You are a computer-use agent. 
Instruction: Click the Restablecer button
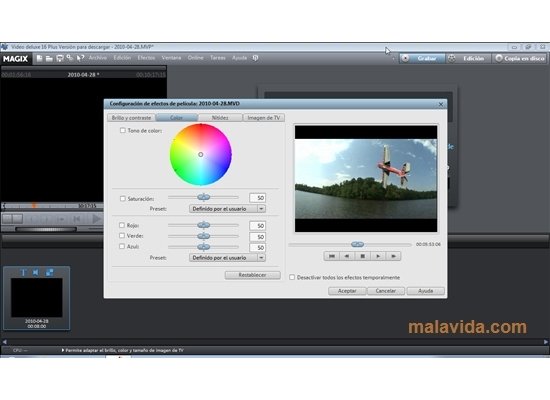click(x=253, y=275)
